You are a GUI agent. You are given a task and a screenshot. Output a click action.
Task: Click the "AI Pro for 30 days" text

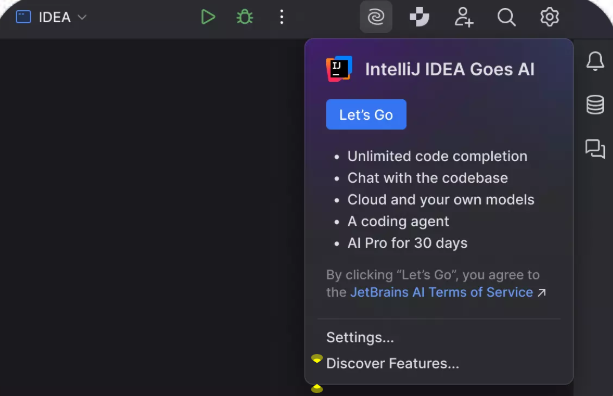[407, 243]
